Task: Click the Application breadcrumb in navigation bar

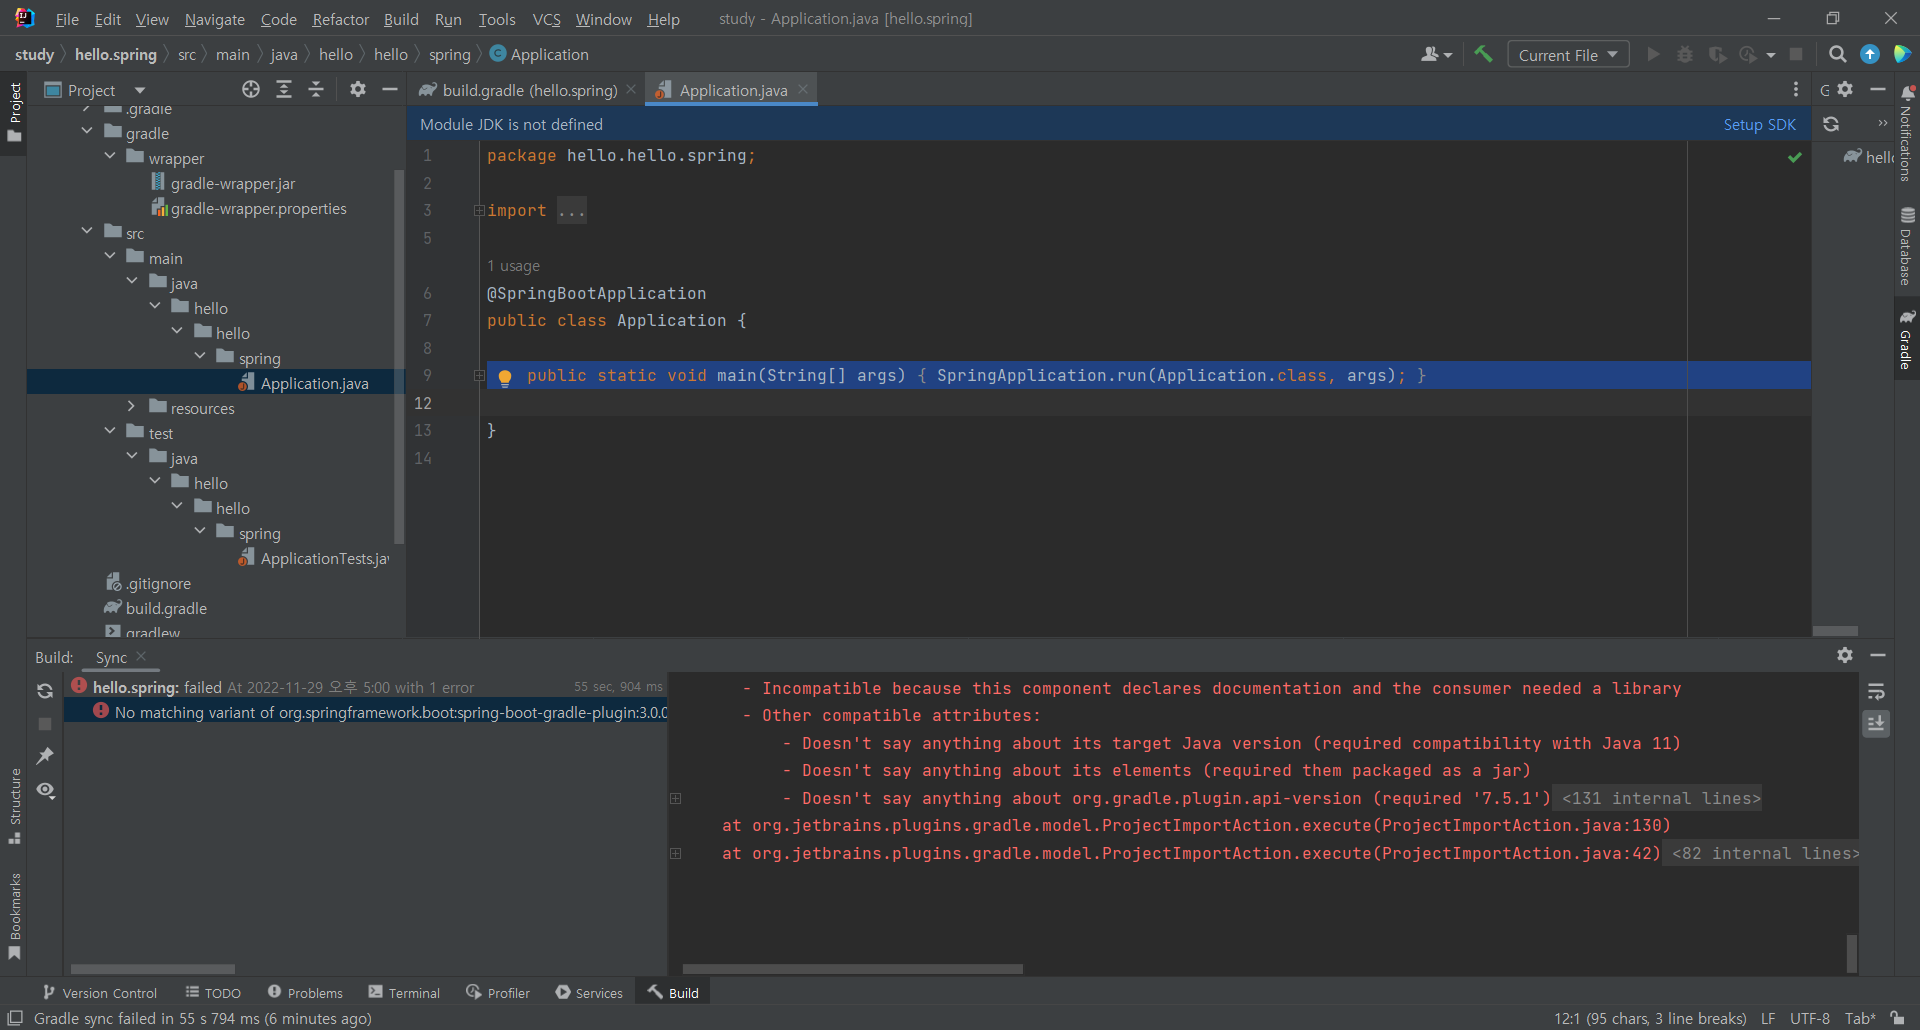Action: point(539,54)
